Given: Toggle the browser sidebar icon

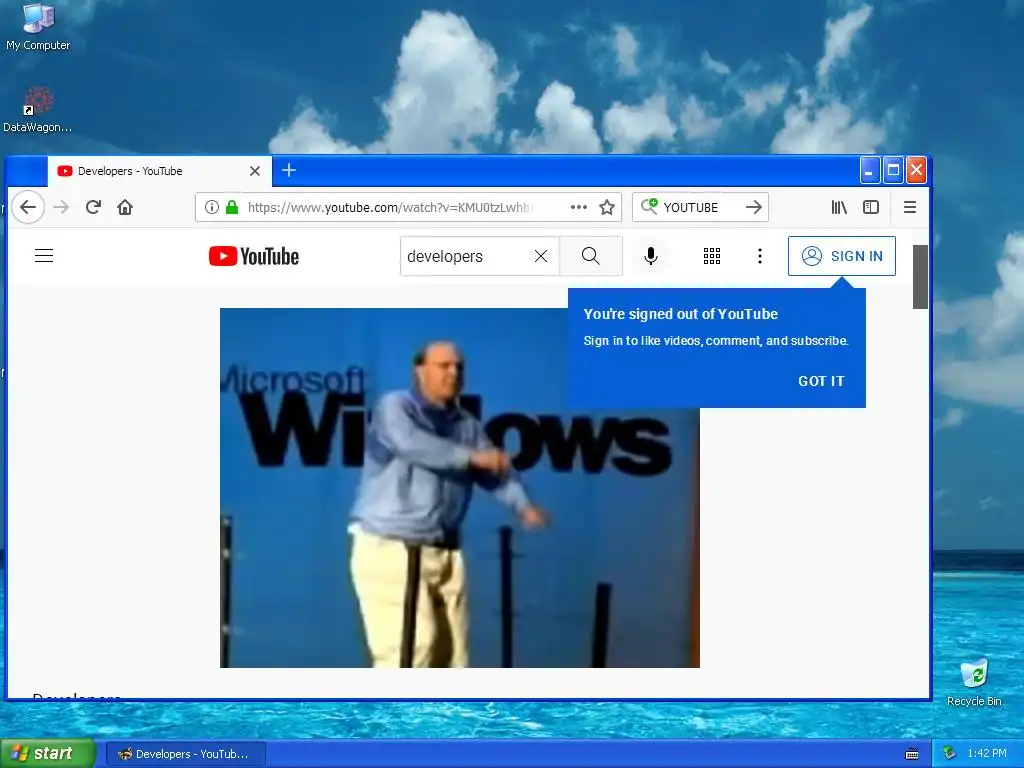Looking at the screenshot, I should tap(871, 207).
